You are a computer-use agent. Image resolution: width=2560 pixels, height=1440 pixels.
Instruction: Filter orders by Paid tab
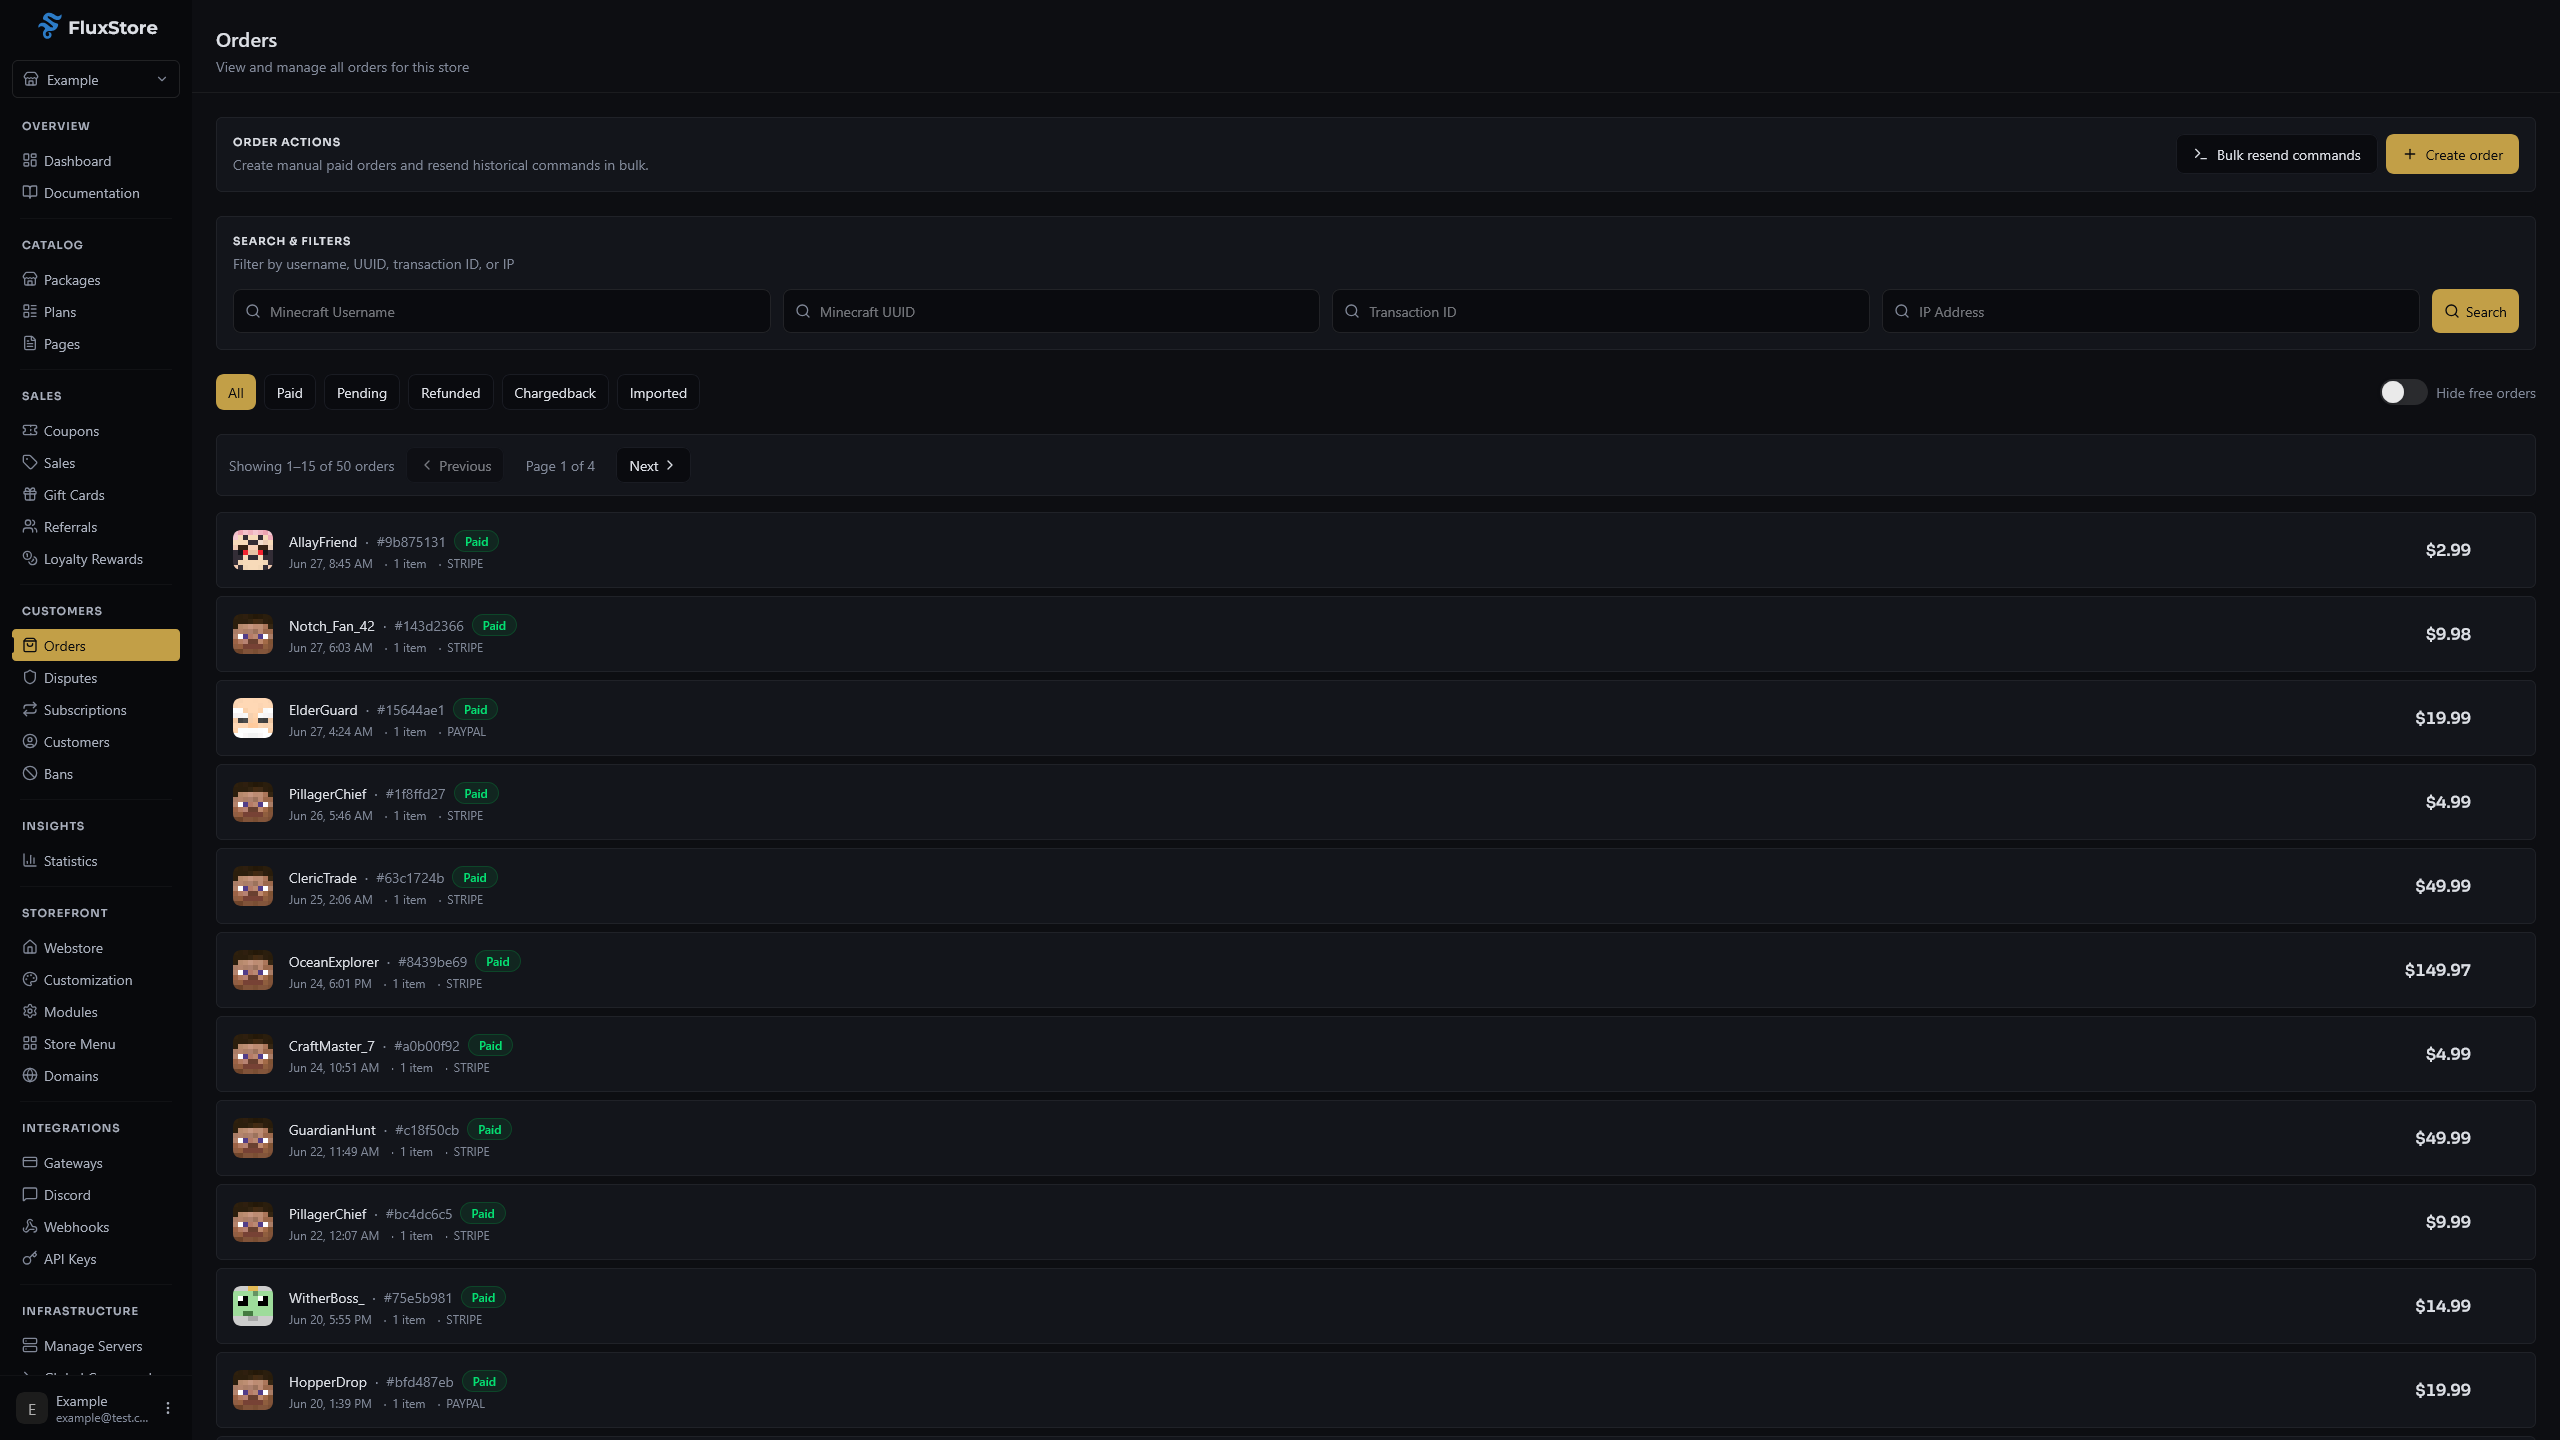[290, 392]
